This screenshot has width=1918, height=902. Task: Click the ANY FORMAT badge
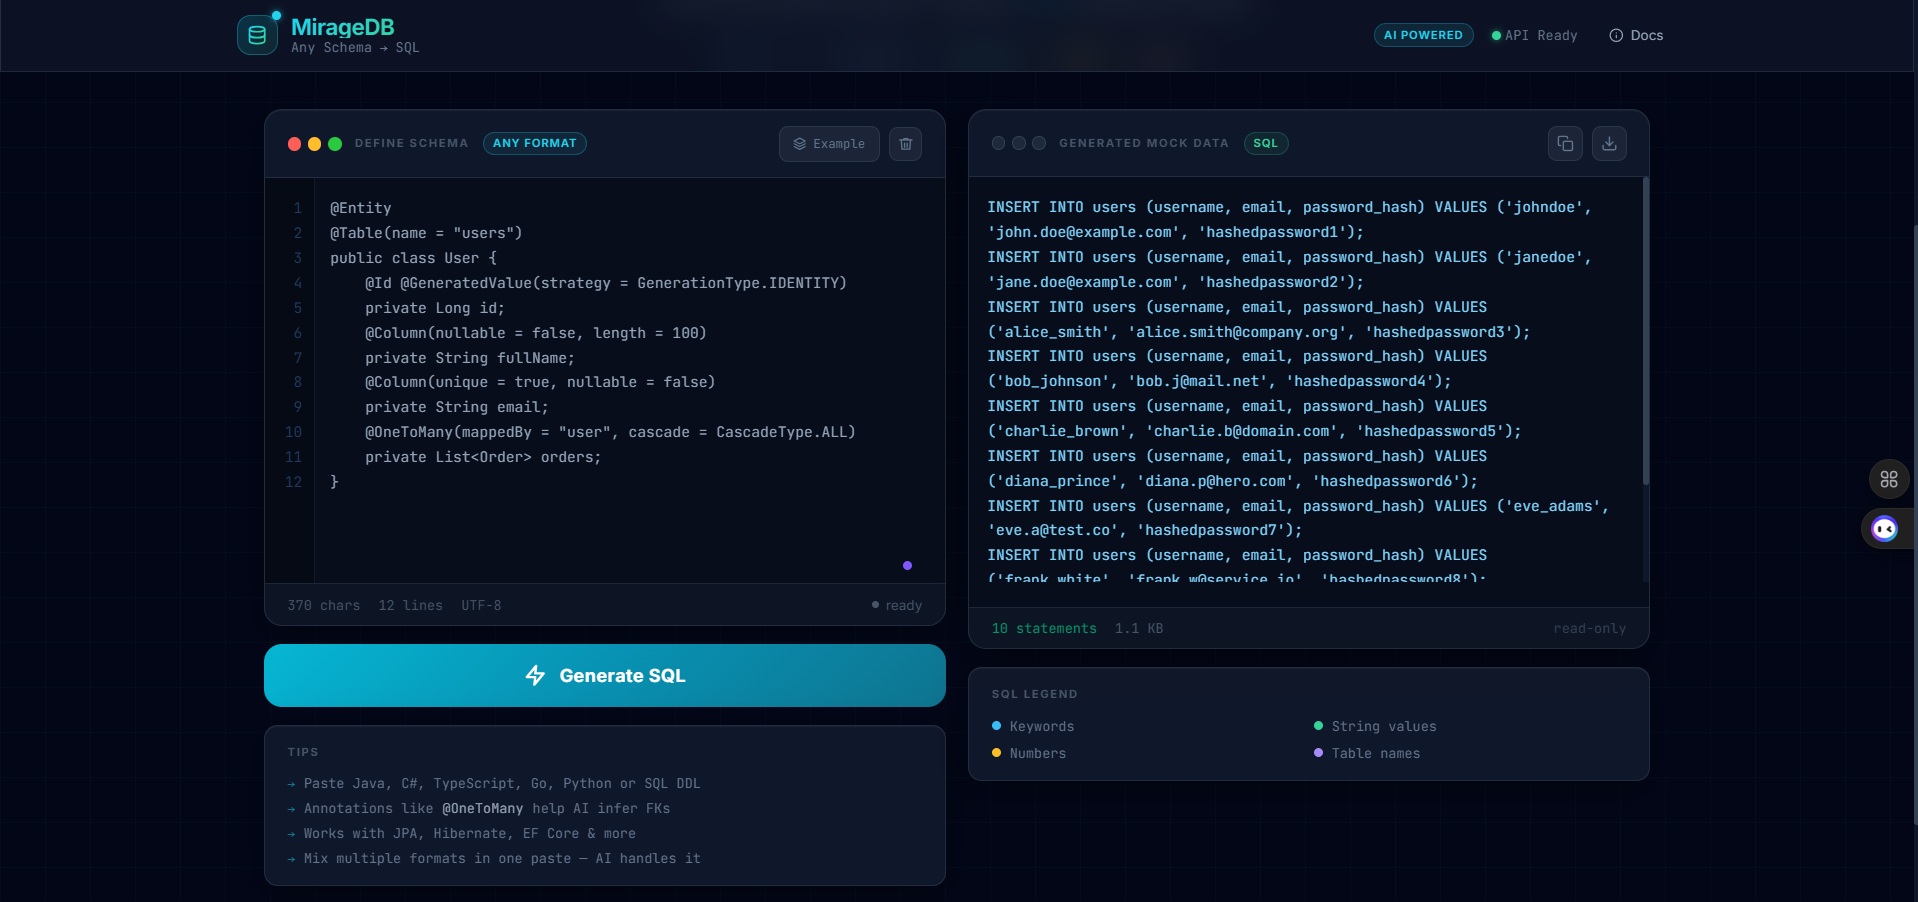[535, 143]
